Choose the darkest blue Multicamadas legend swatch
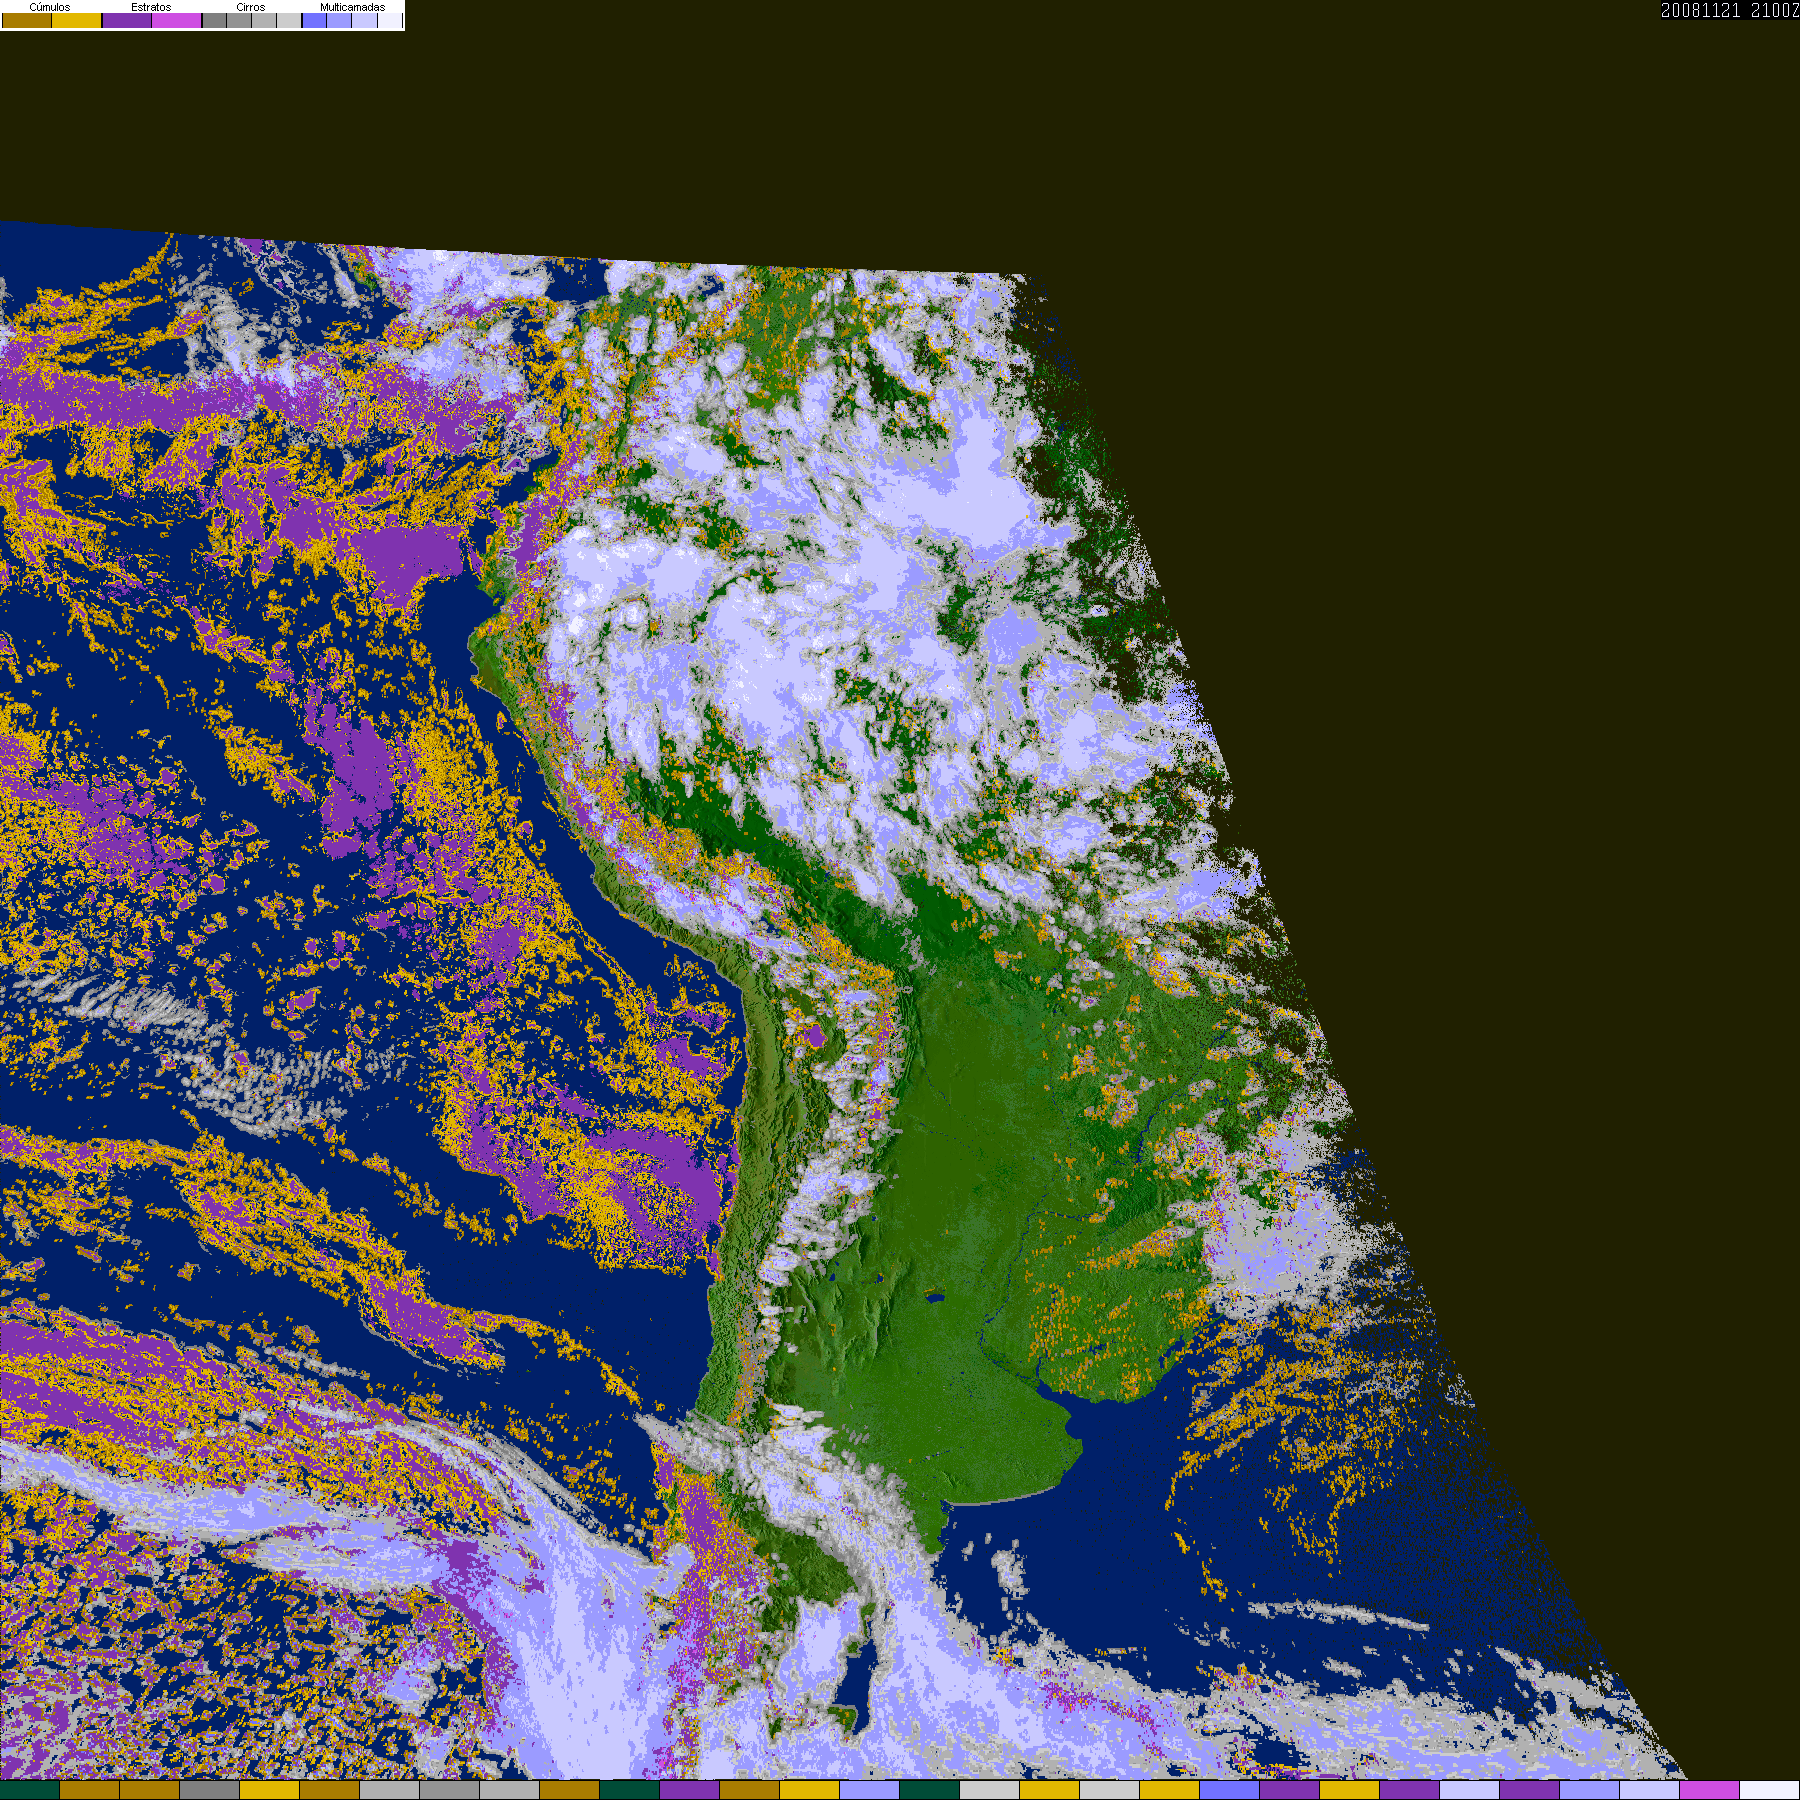This screenshot has height=1800, width=1800. pos(314,20)
